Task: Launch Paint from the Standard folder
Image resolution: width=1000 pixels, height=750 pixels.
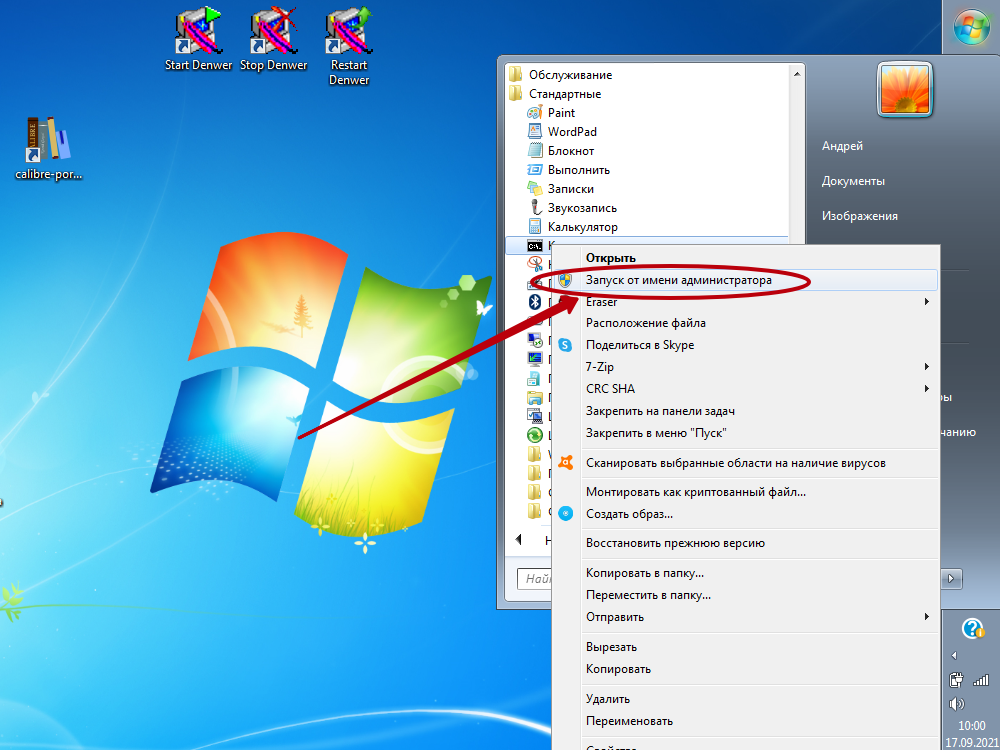Action: [x=561, y=113]
